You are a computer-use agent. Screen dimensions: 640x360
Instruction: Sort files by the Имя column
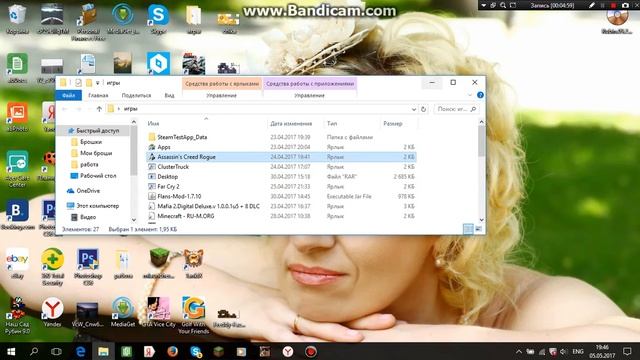[x=153, y=123]
